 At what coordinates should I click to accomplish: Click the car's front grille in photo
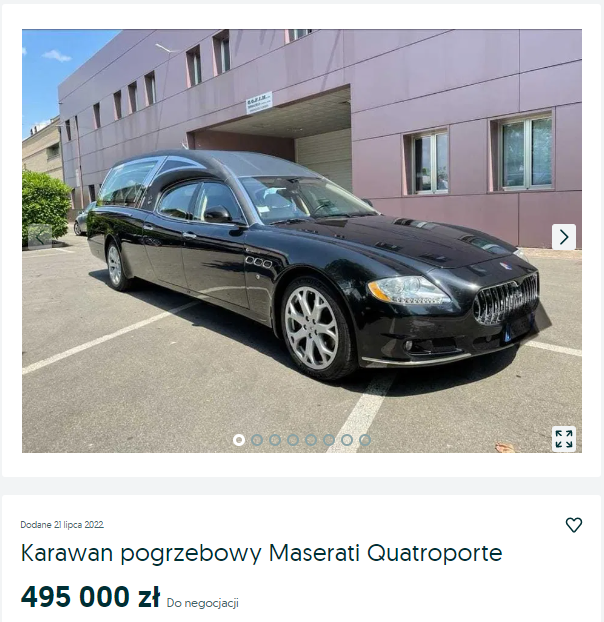tap(506, 298)
